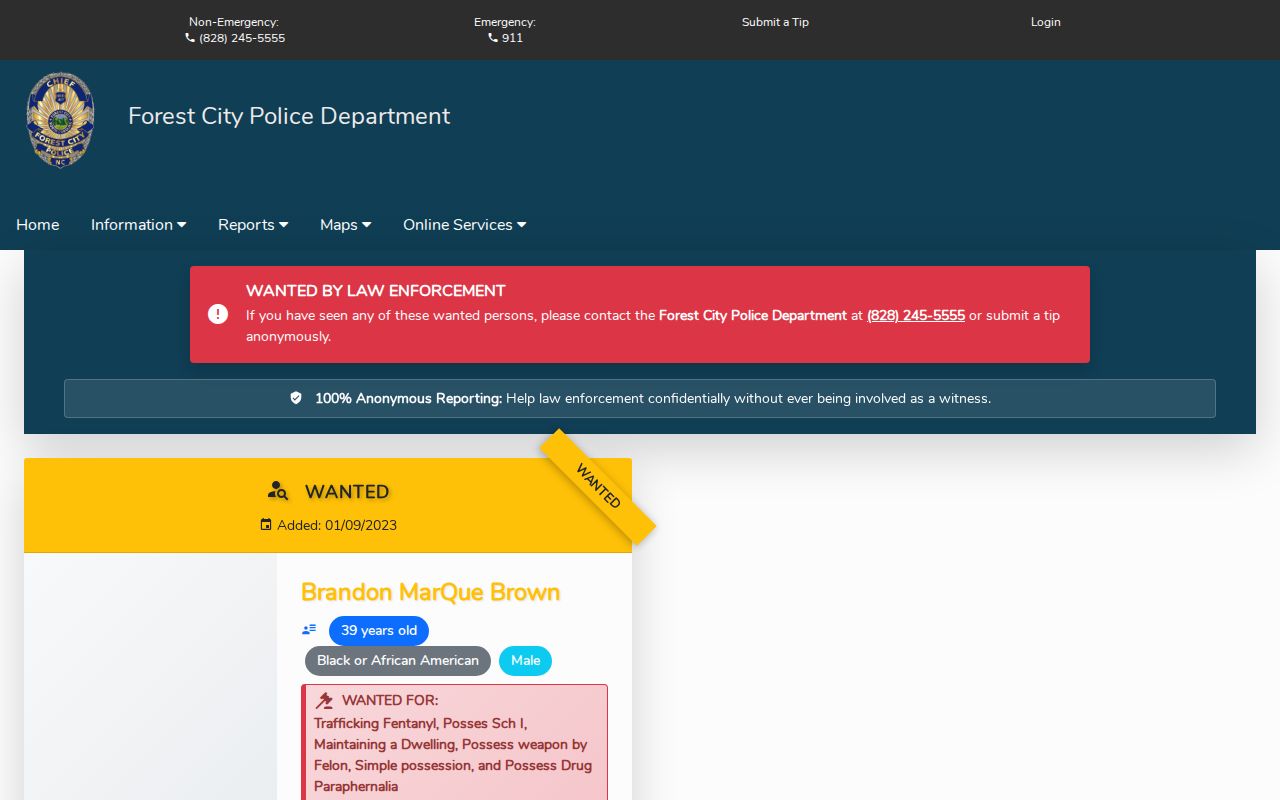Click the Added: 01/09/2023 date text
This screenshot has width=1280, height=800.
pos(337,525)
